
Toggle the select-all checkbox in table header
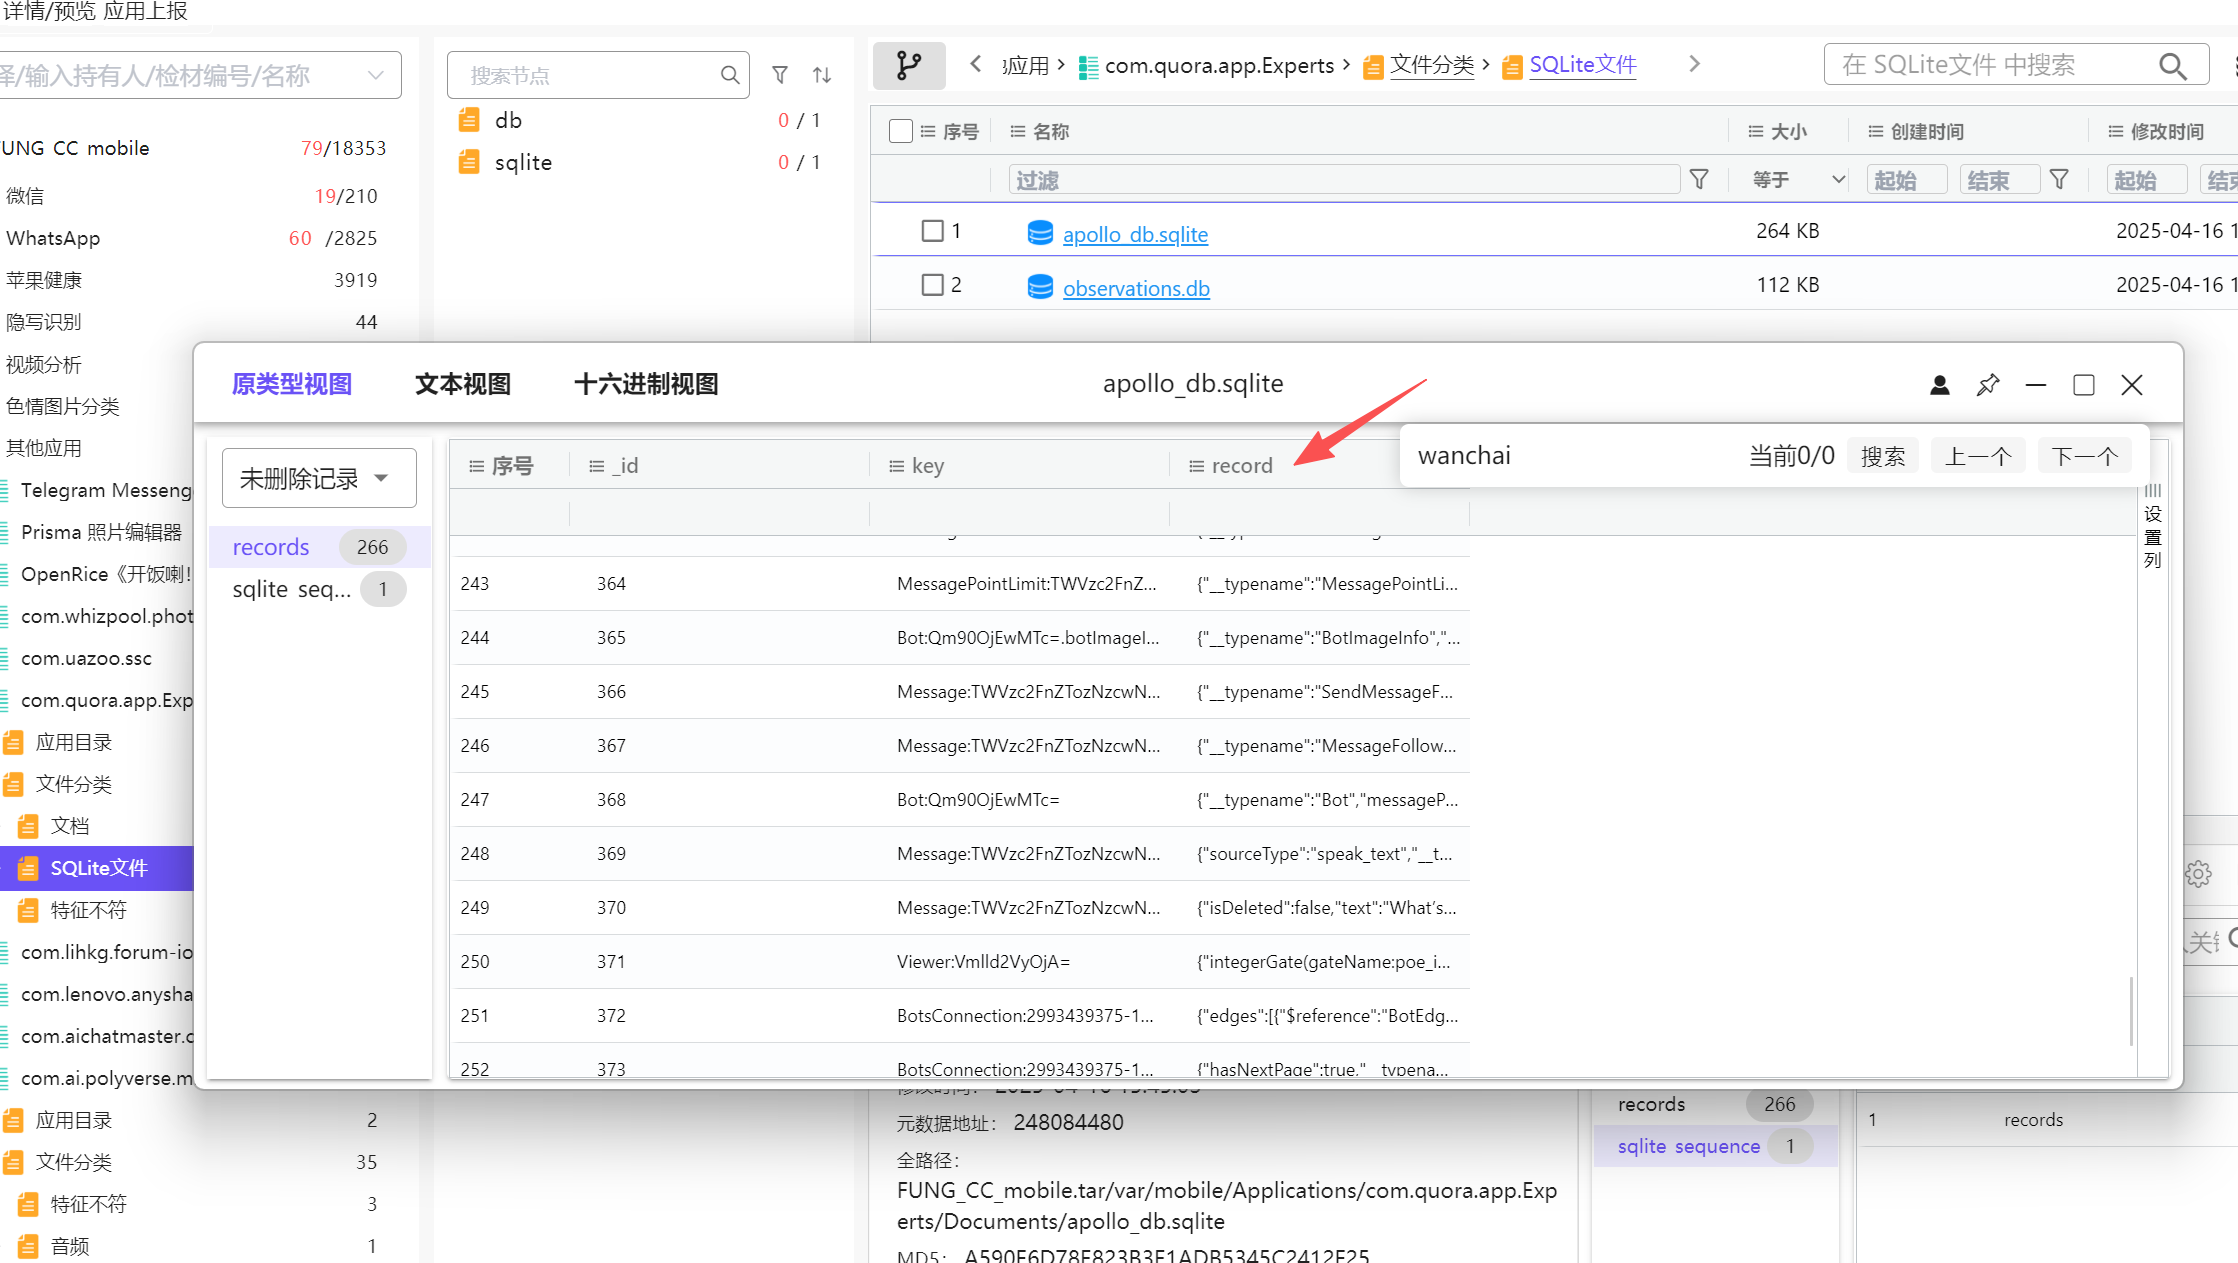click(x=900, y=131)
